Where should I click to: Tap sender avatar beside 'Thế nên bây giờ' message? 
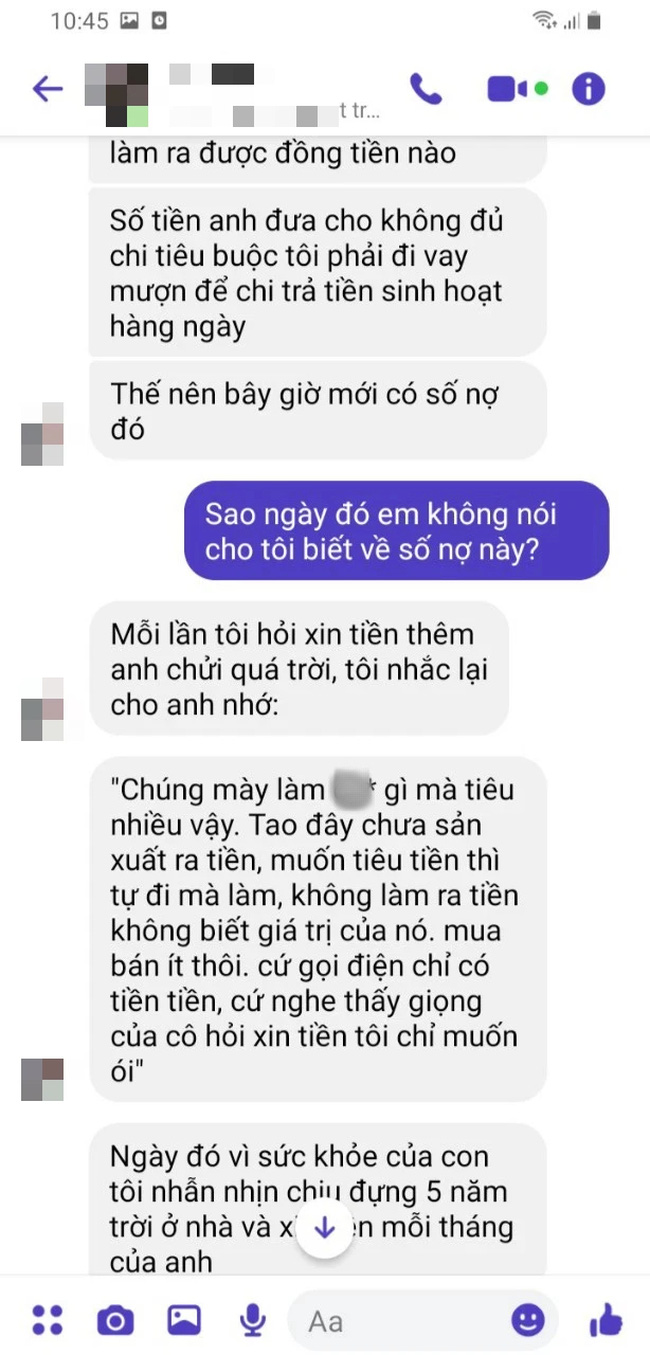click(x=42, y=434)
